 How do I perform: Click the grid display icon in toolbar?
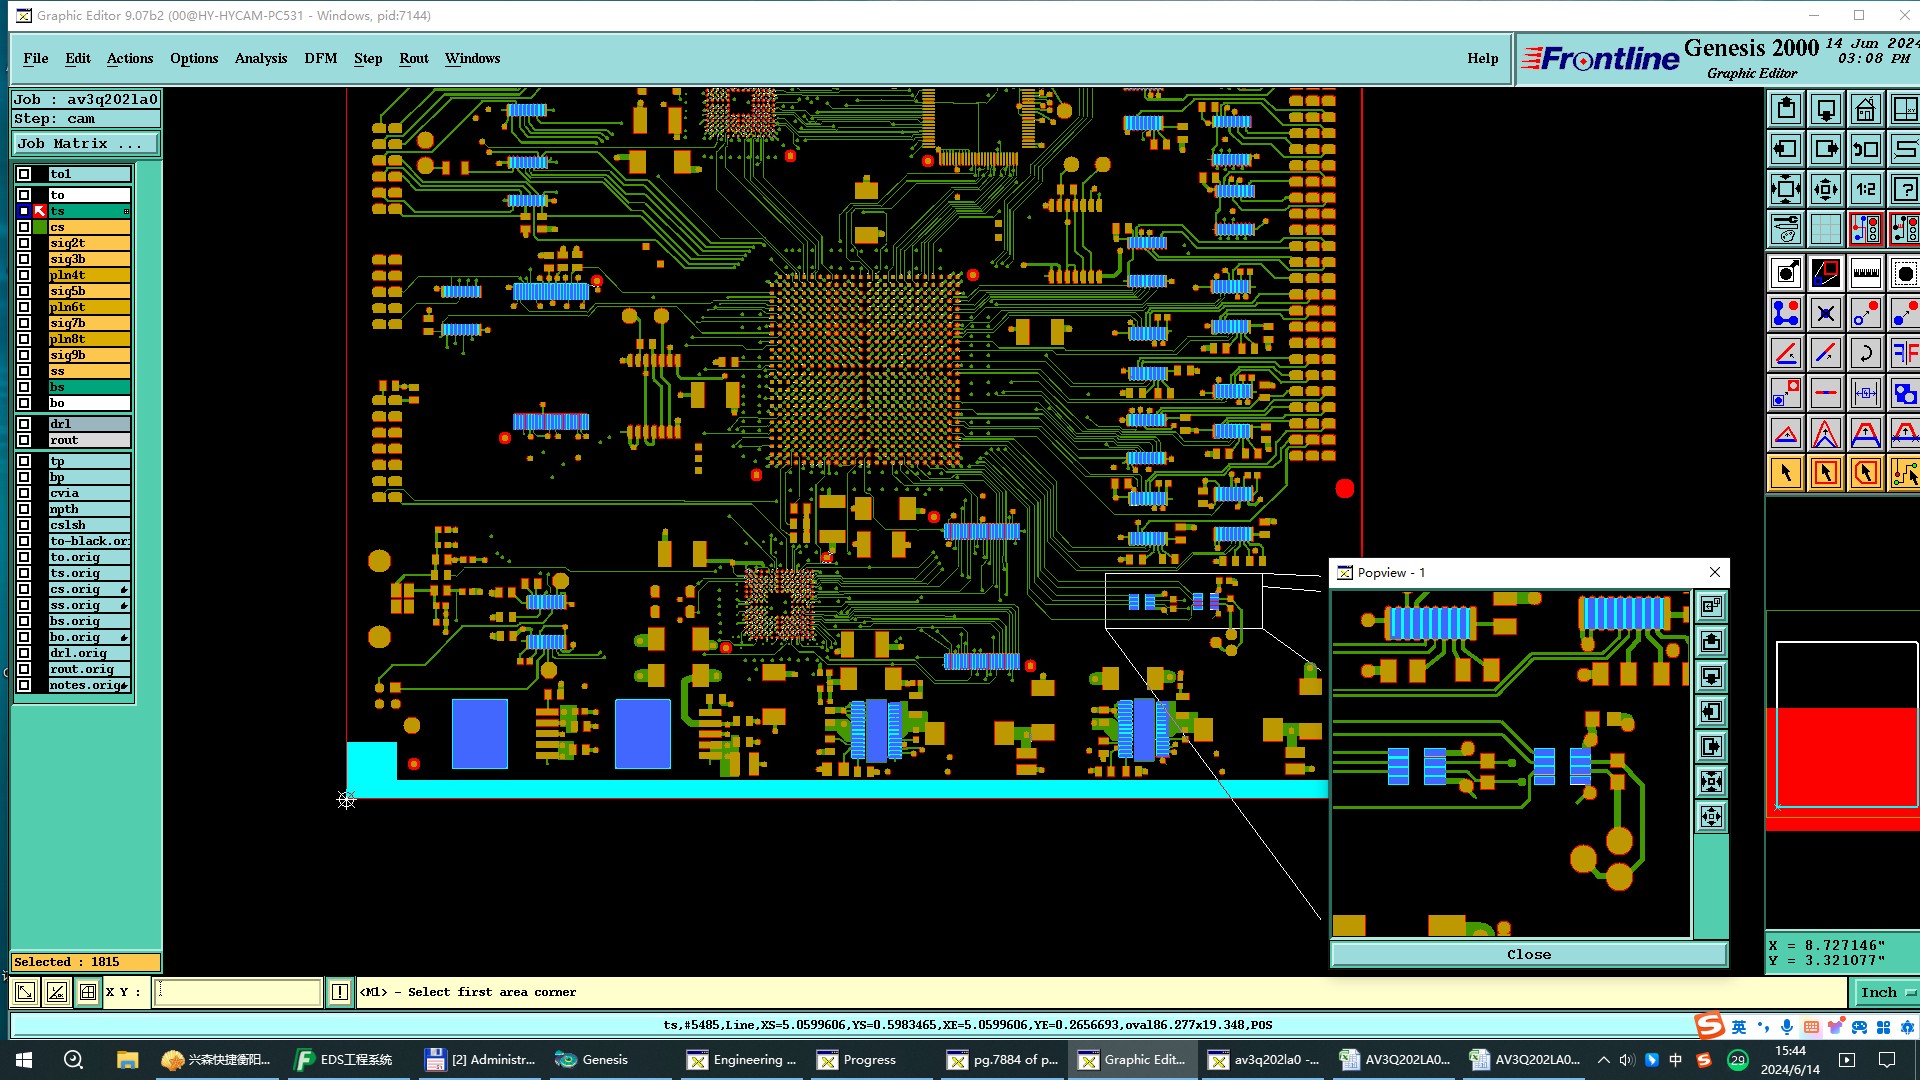click(x=1825, y=229)
